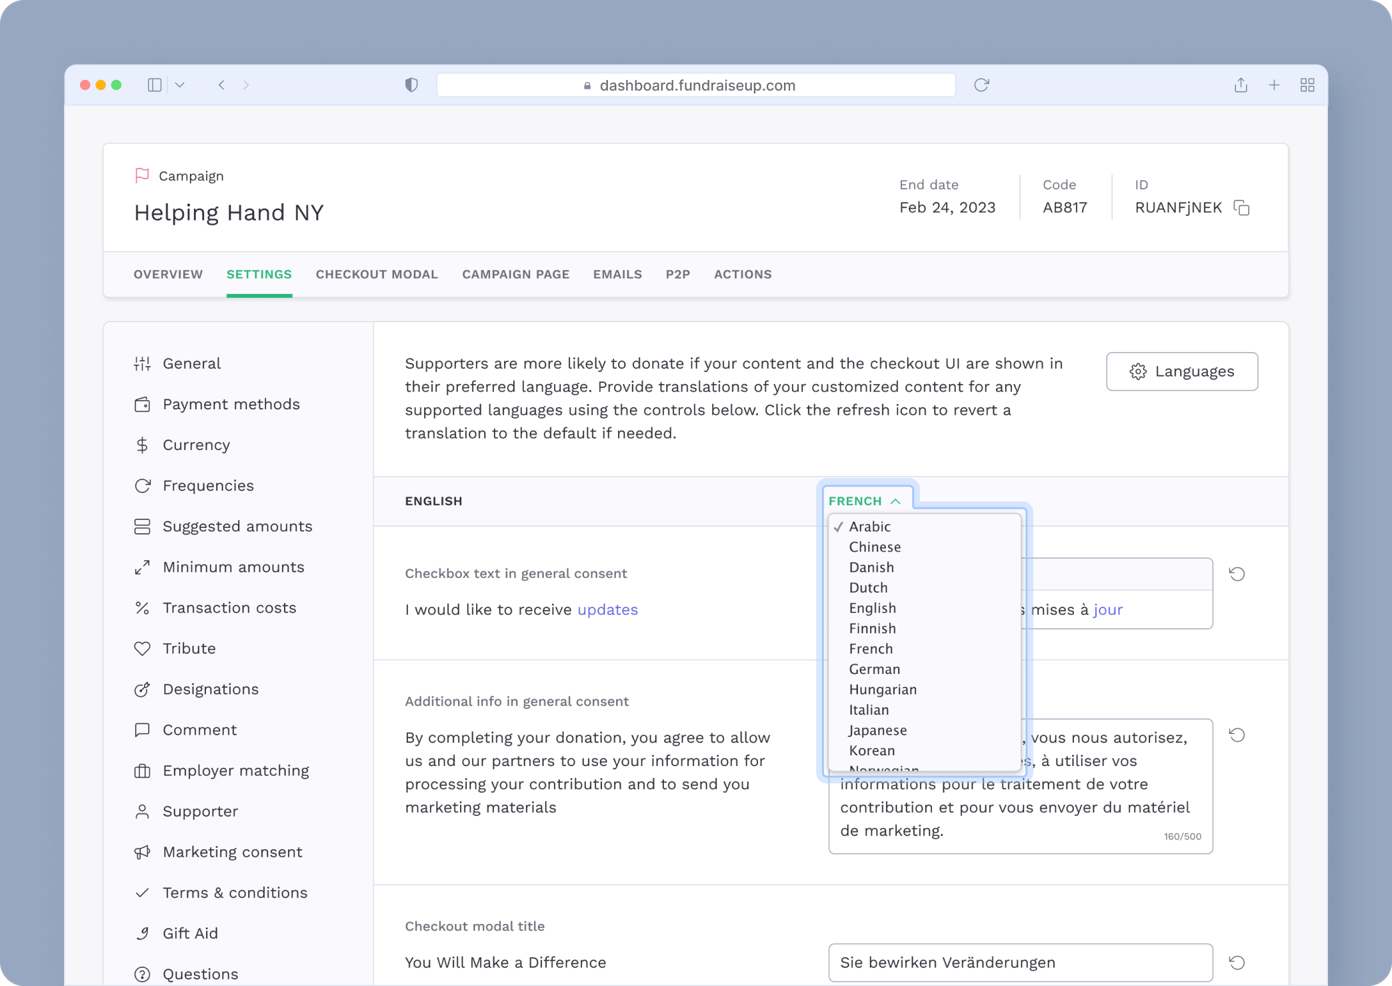Copy the campaign ID RUANFjNEK
Viewport: 1392px width, 986px height.
(x=1241, y=207)
